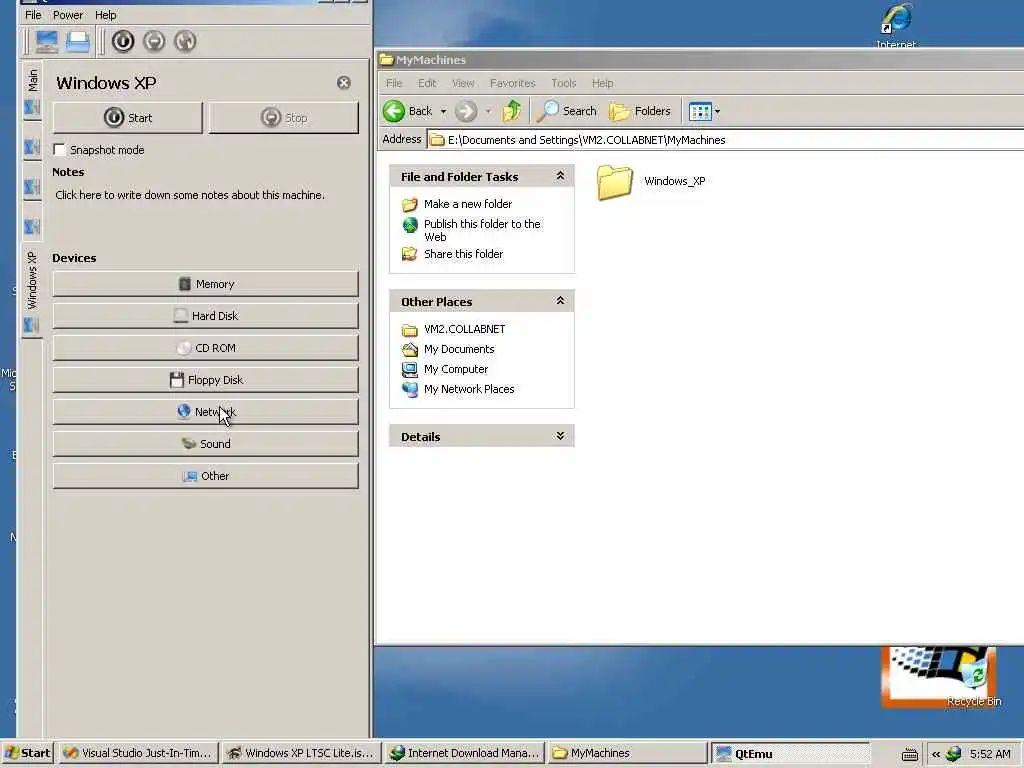1024x768 pixels.
Task: Select the Windows_XP folder
Action: 651,182
